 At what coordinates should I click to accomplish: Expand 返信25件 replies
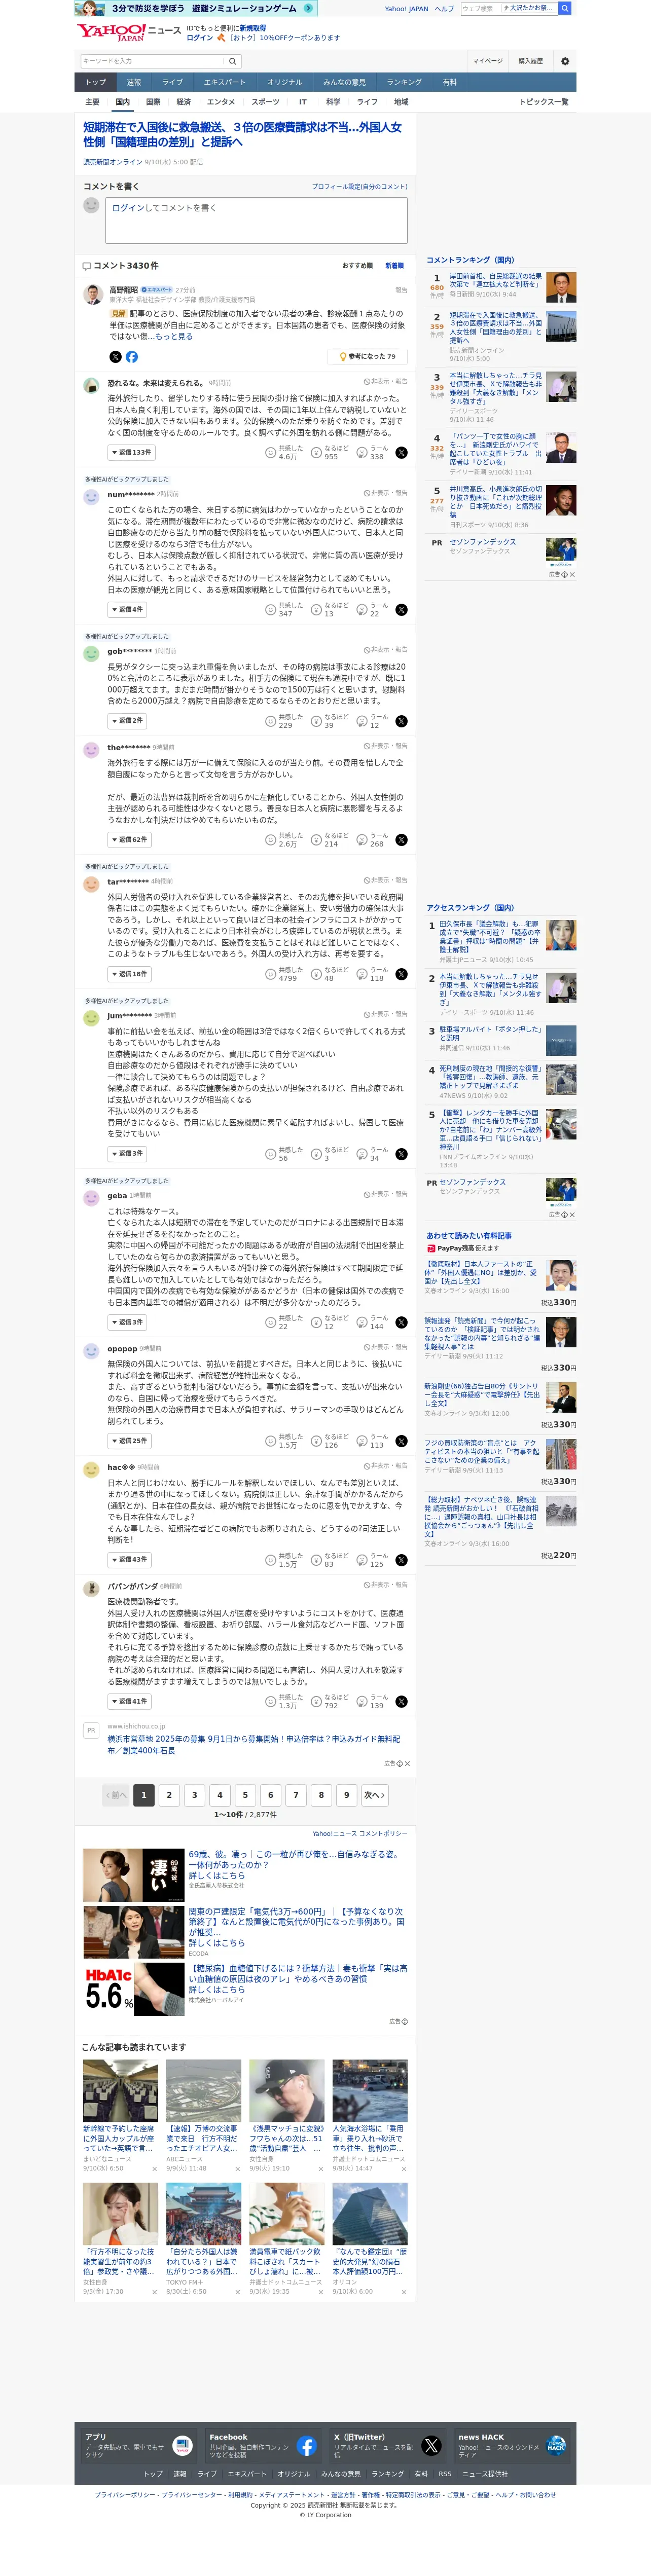129,1441
